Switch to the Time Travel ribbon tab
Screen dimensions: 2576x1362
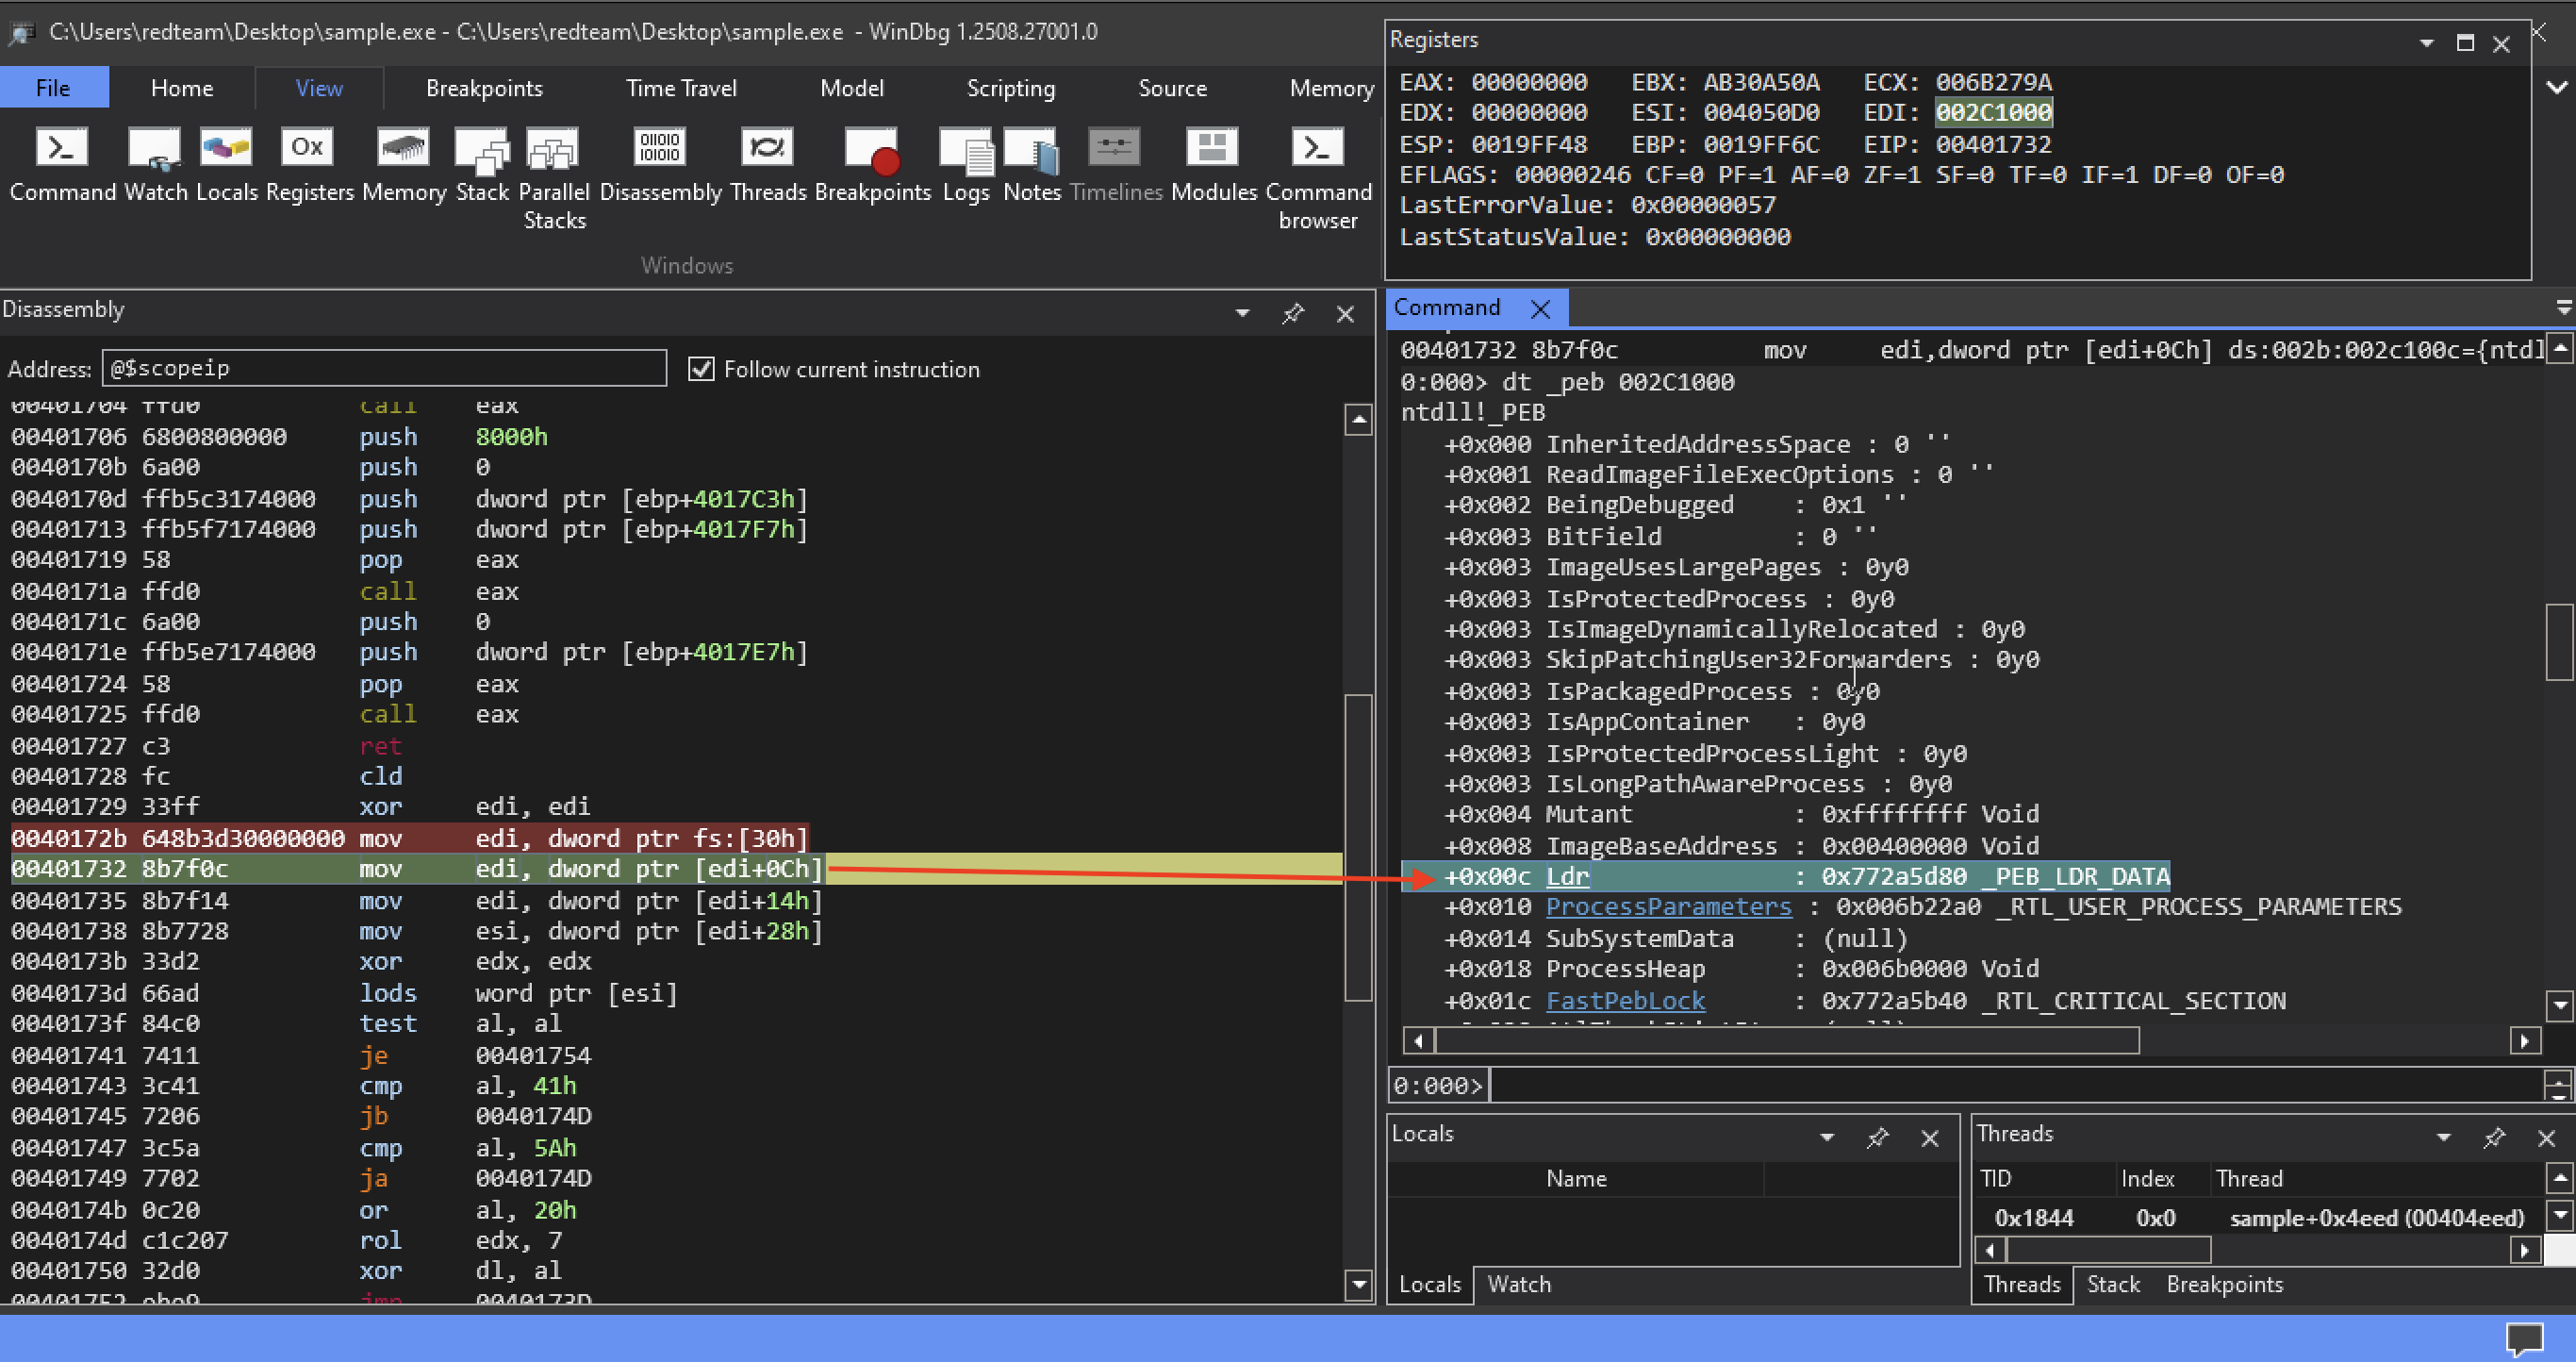(681, 88)
